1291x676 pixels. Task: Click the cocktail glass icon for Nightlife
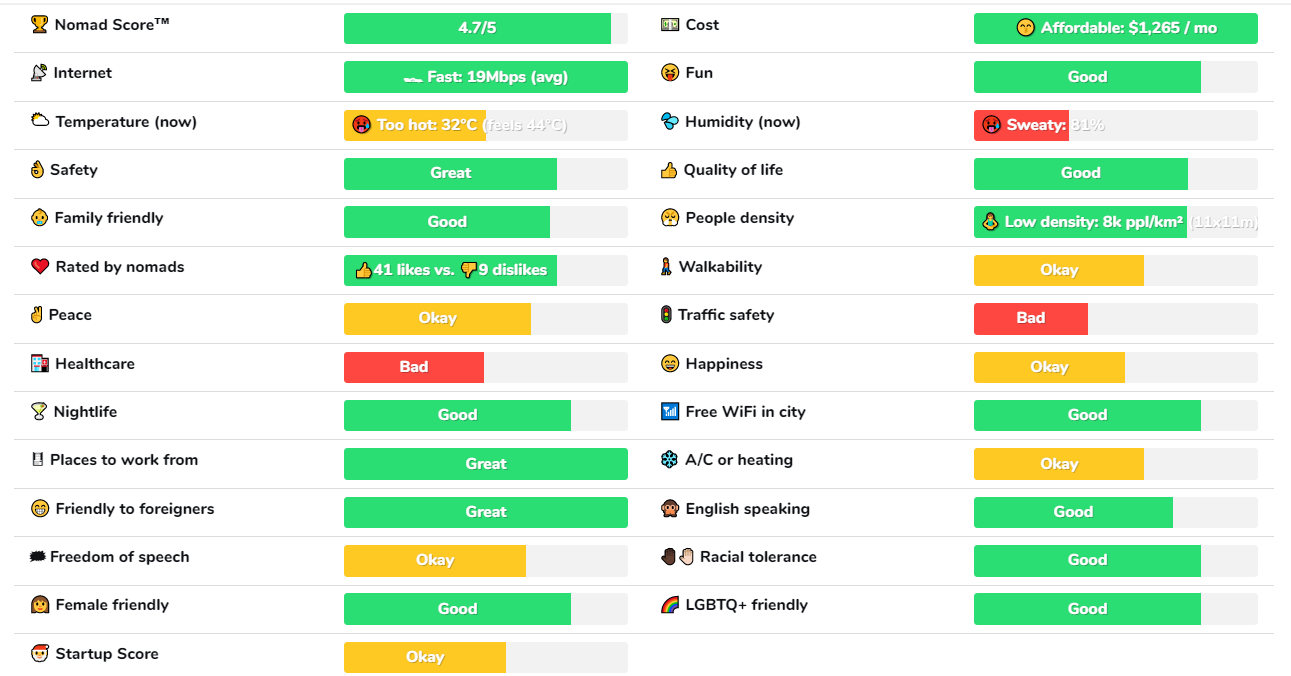click(39, 412)
